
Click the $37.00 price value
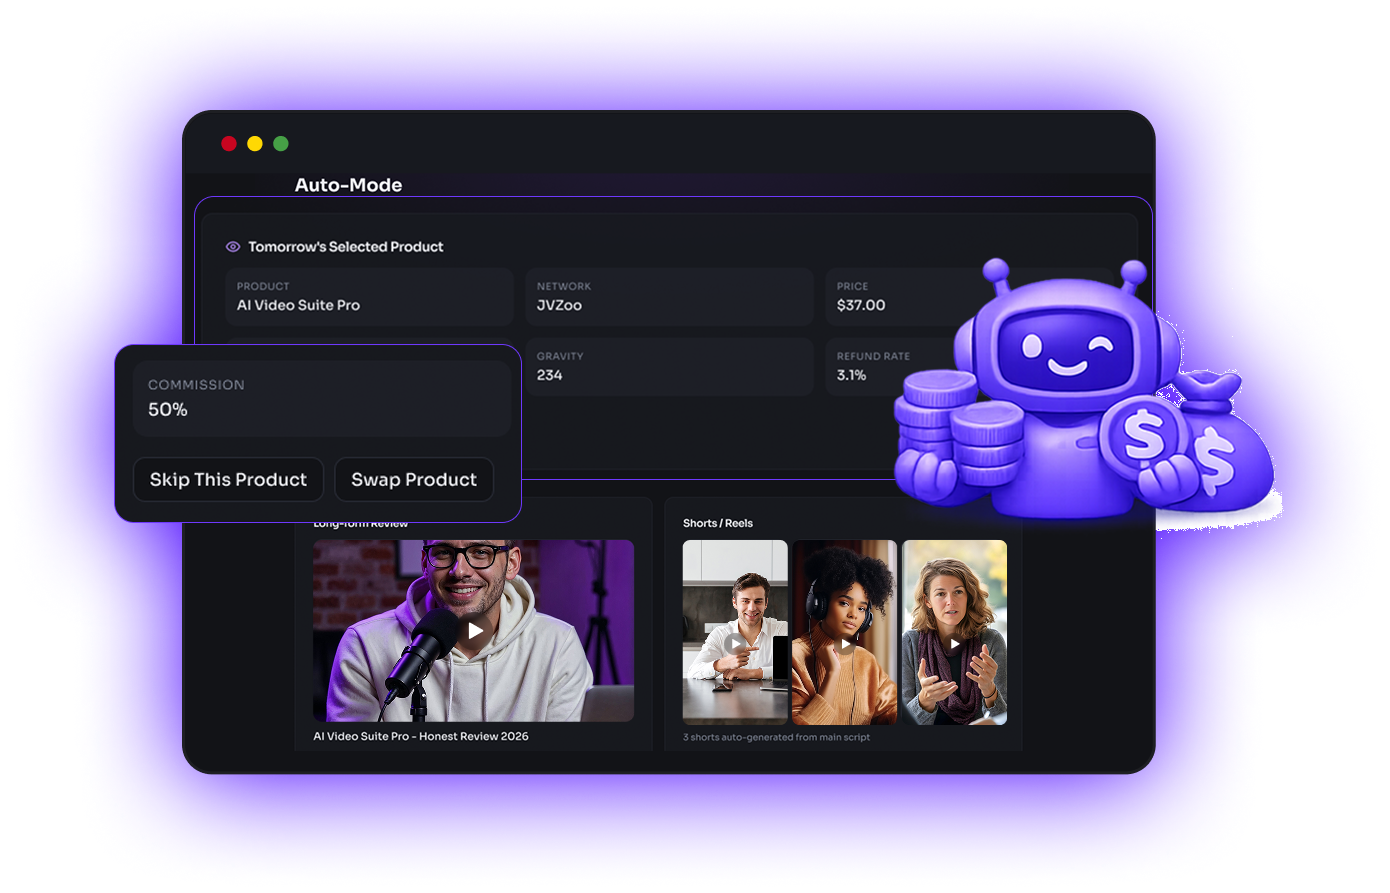861,305
